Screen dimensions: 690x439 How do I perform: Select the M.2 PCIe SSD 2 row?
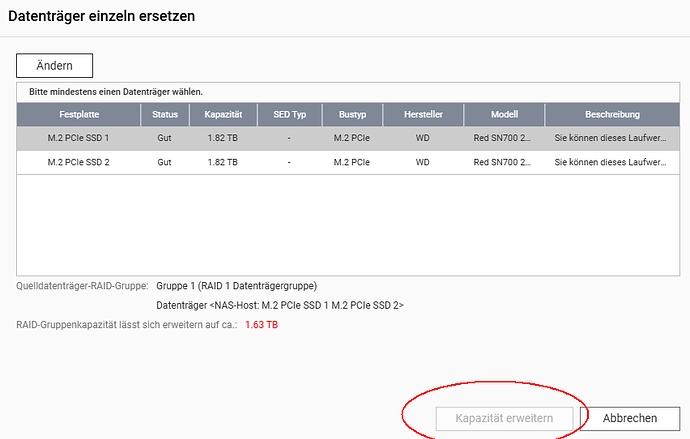click(78, 162)
